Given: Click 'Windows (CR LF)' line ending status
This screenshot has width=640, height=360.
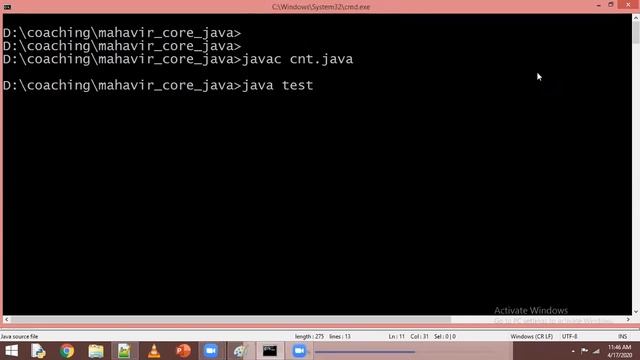Looking at the screenshot, I should [x=531, y=337].
